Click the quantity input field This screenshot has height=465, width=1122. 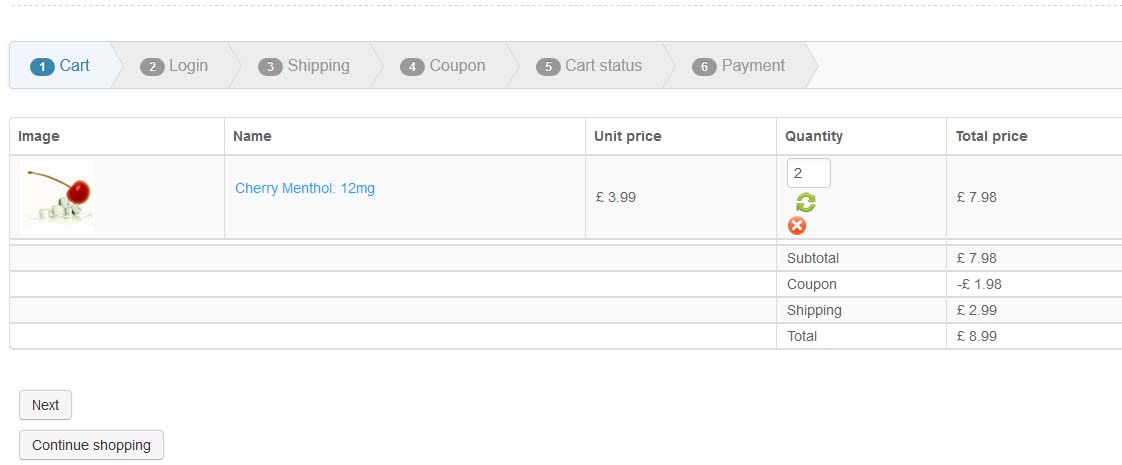[x=808, y=173]
